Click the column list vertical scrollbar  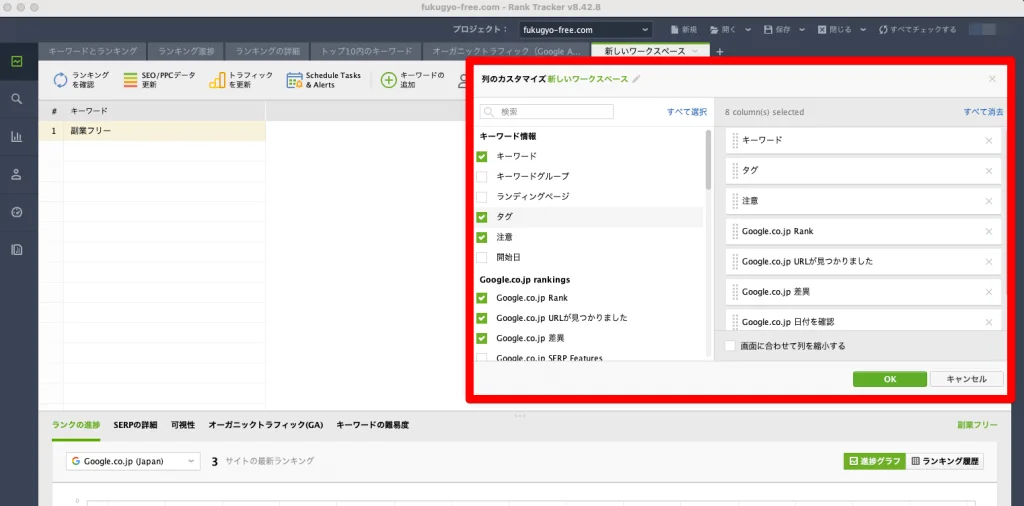coord(709,160)
